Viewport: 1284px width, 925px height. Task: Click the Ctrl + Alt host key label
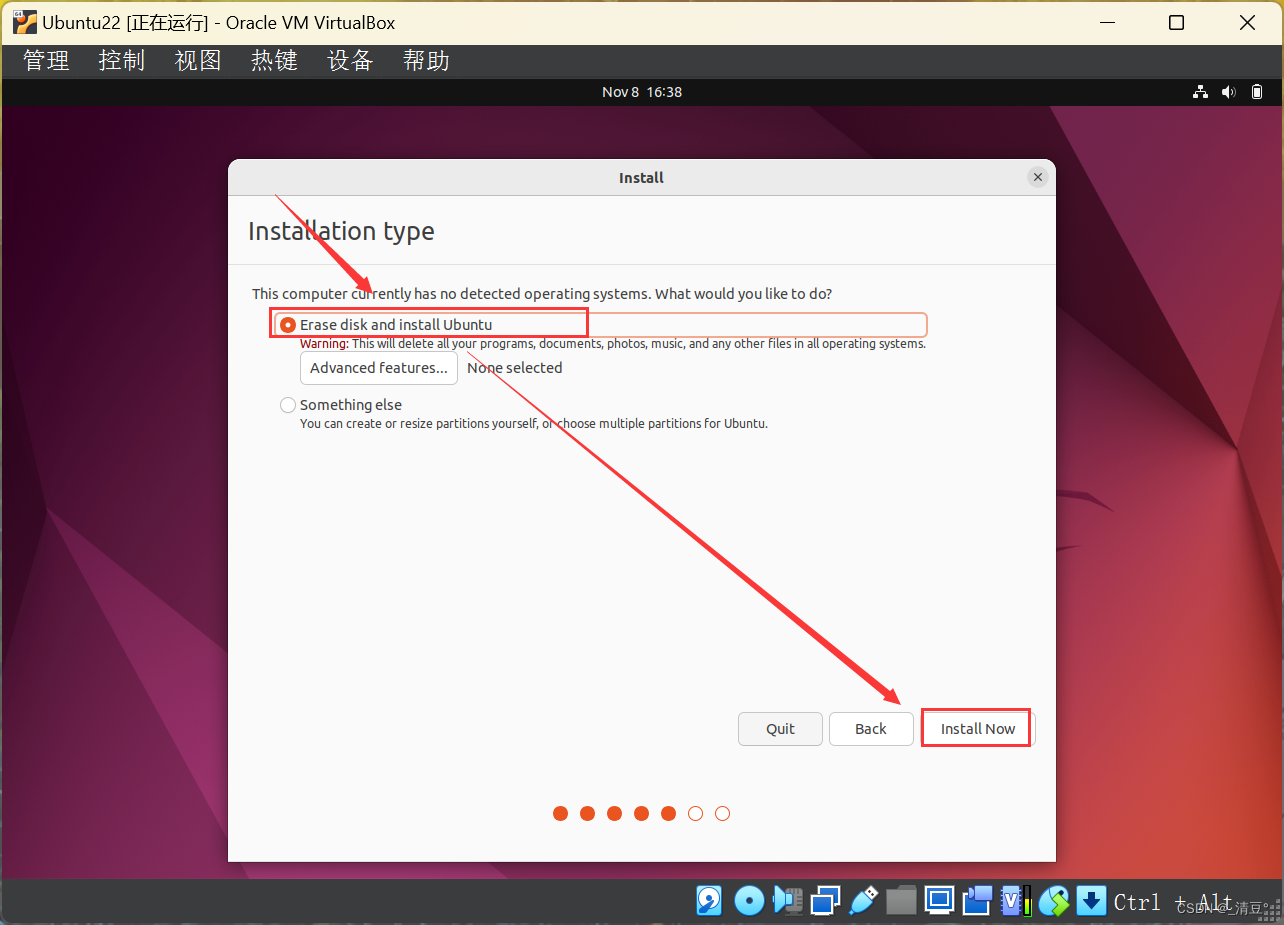tap(1173, 902)
